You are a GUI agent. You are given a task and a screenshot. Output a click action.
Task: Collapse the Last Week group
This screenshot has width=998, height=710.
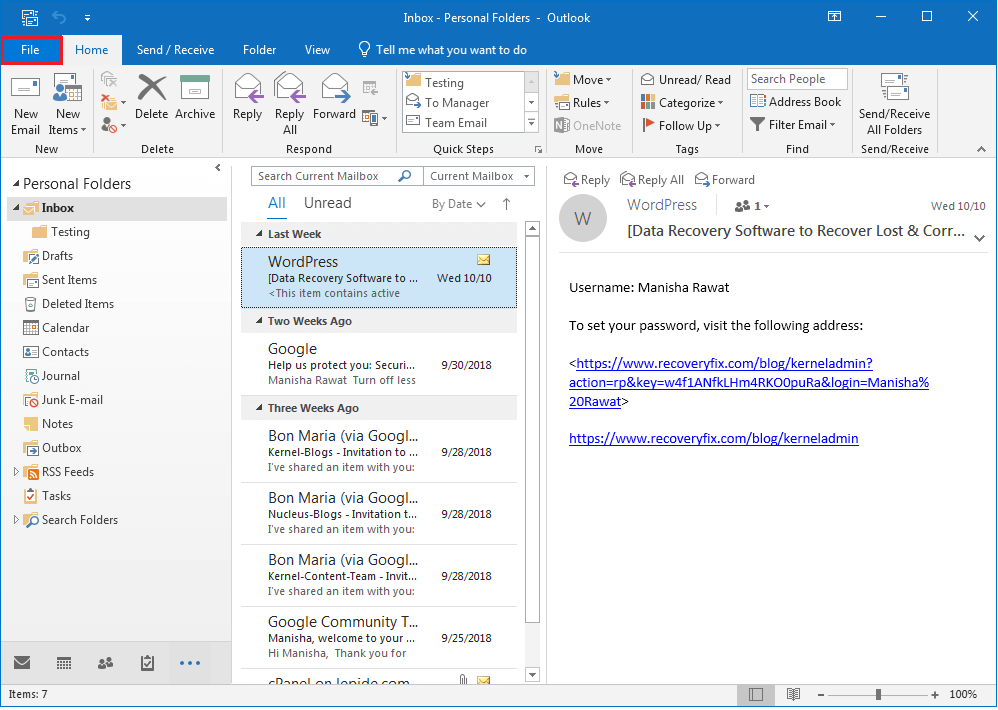tap(259, 234)
